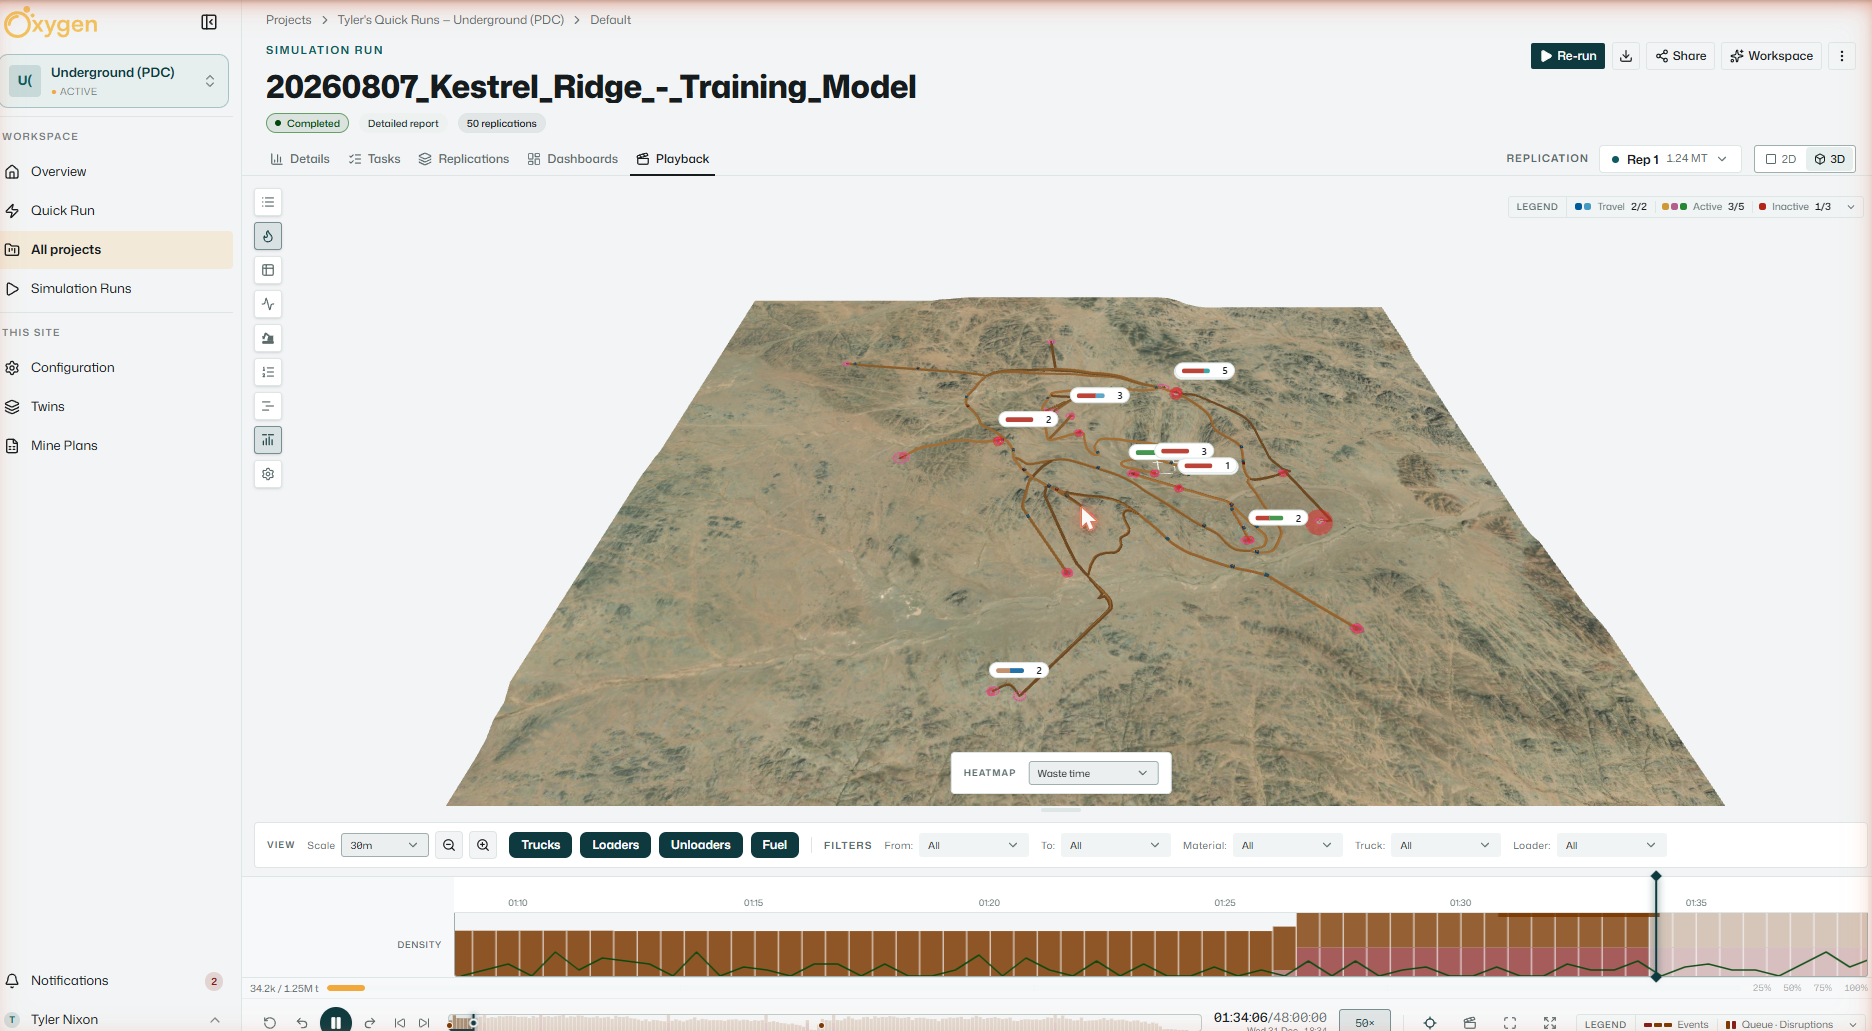Viewport: 1872px width, 1031px height.
Task: Recenter the map view with the crosshair icon
Action: tap(1430, 1022)
